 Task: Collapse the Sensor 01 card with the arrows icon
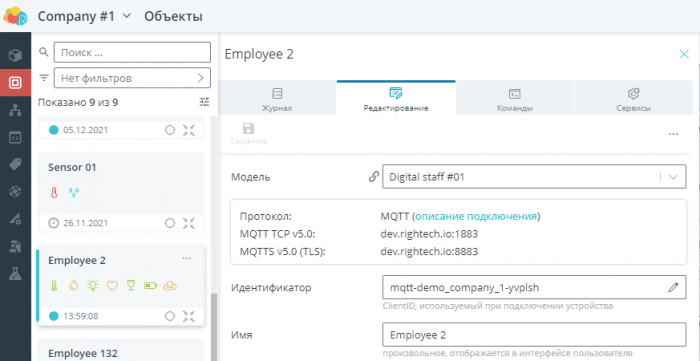point(189,223)
